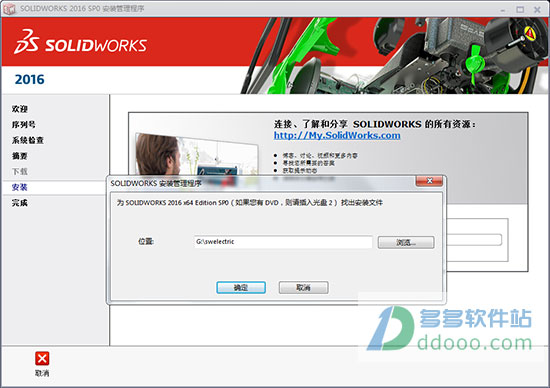Click the G:\swelectric location field
Screen dimensions: 550x388
[283, 242]
